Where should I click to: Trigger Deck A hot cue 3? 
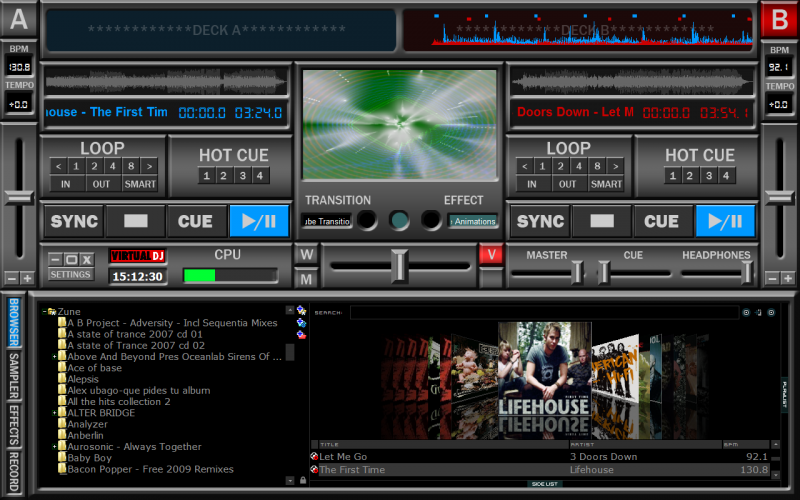tap(243, 176)
